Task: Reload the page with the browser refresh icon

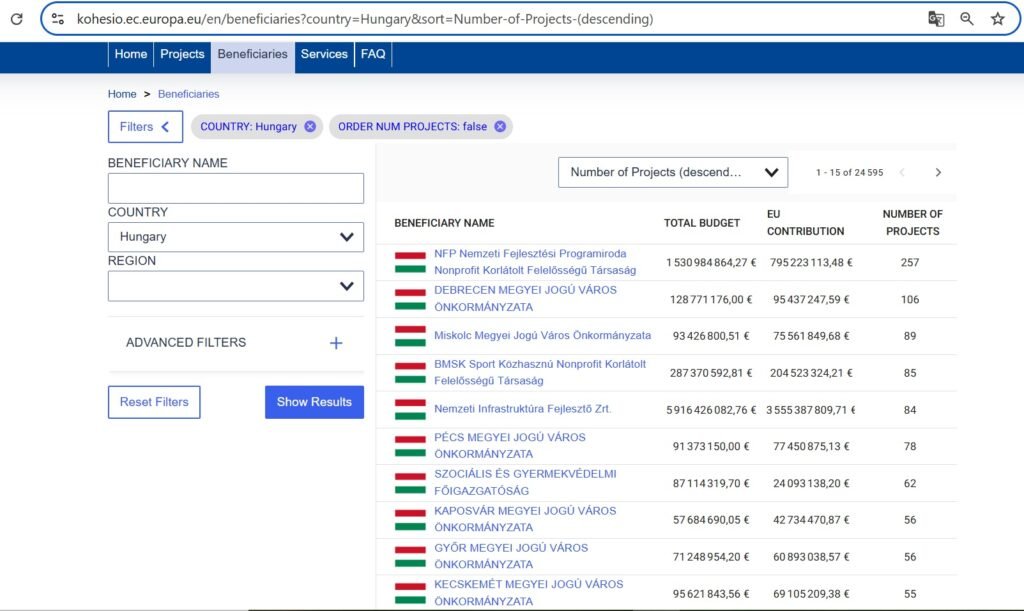Action: (x=17, y=19)
